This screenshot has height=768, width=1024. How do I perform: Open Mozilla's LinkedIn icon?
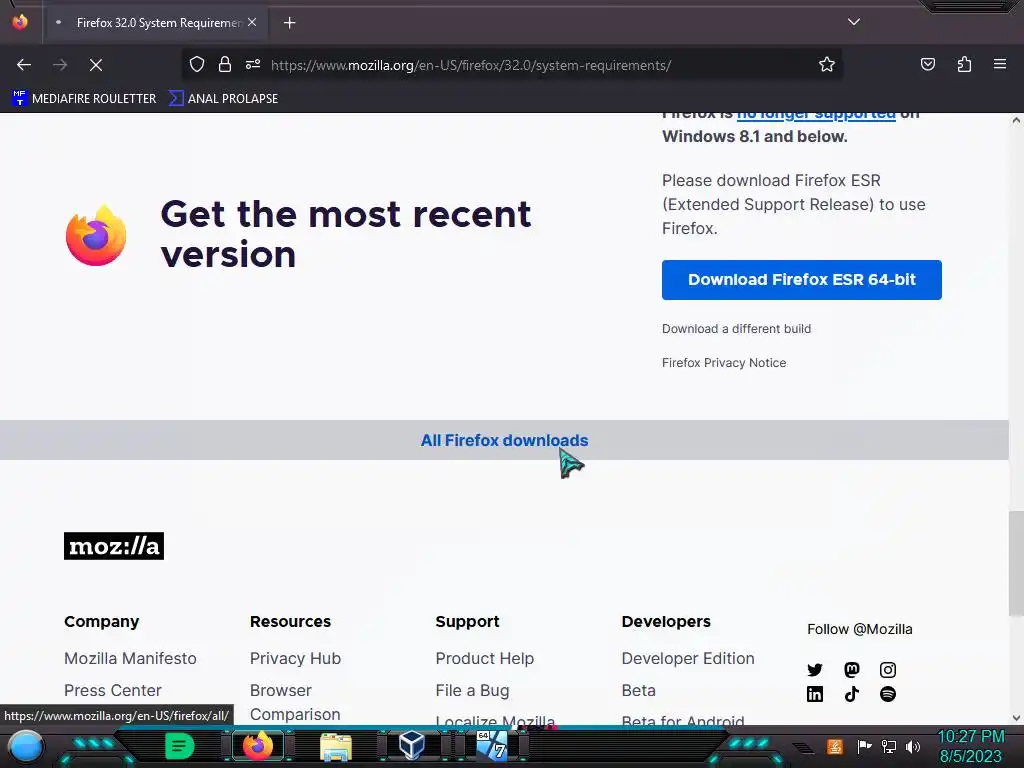[x=814, y=694]
